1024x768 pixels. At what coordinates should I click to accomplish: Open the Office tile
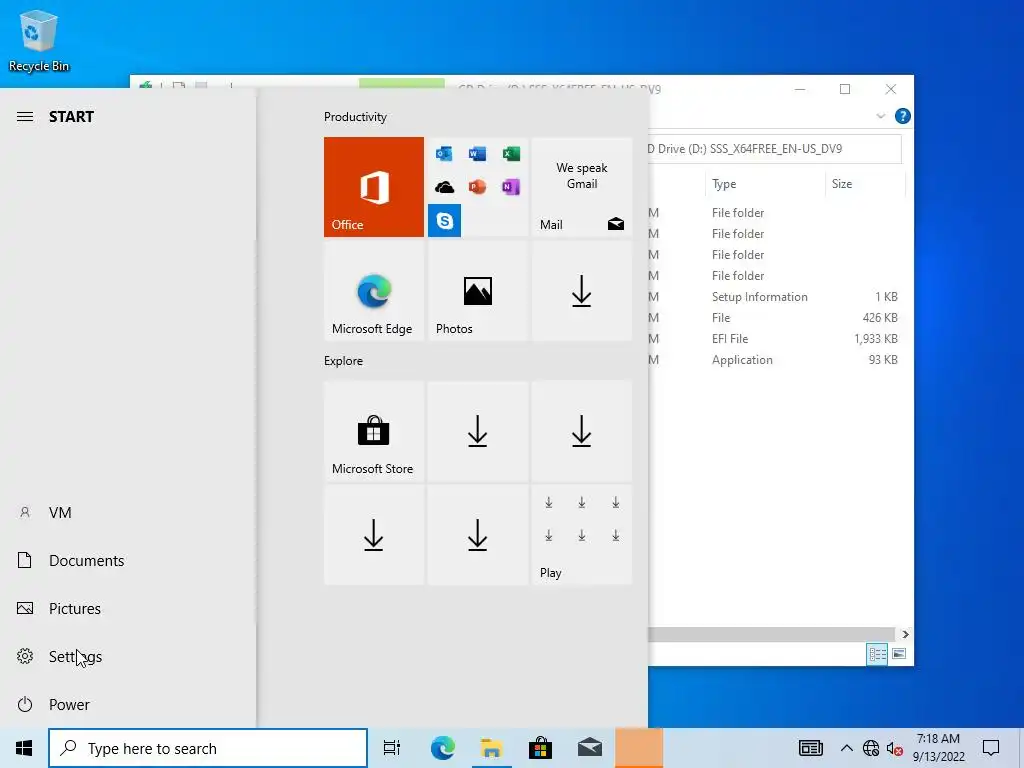click(374, 187)
